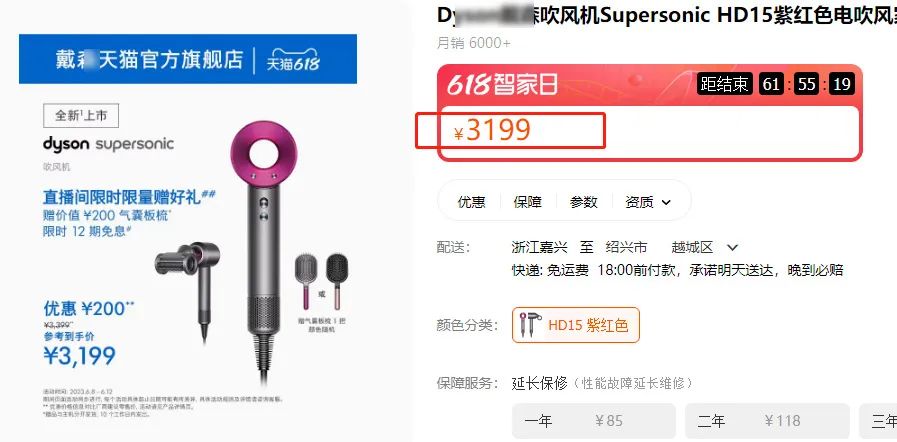Select the HD15 紫红色 color option
The image size is (897, 442).
575,325
